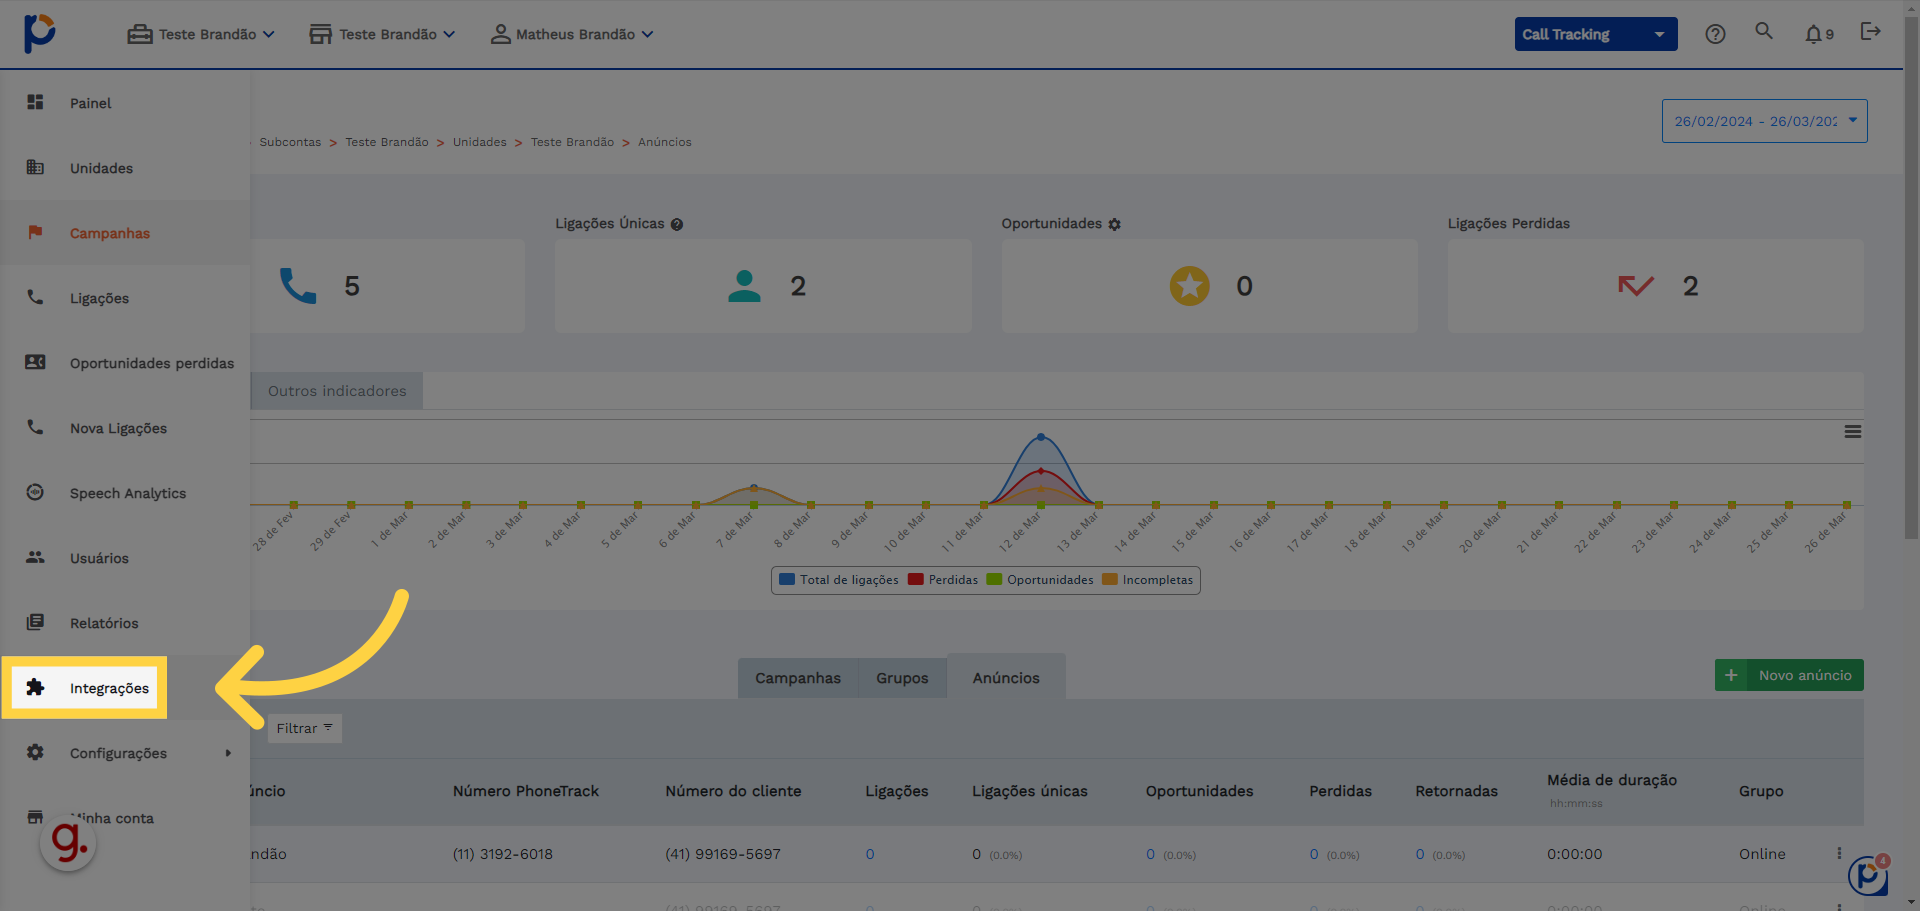This screenshot has width=1920, height=911.
Task: Toggle Perdidas legend series
Action: [x=943, y=579]
